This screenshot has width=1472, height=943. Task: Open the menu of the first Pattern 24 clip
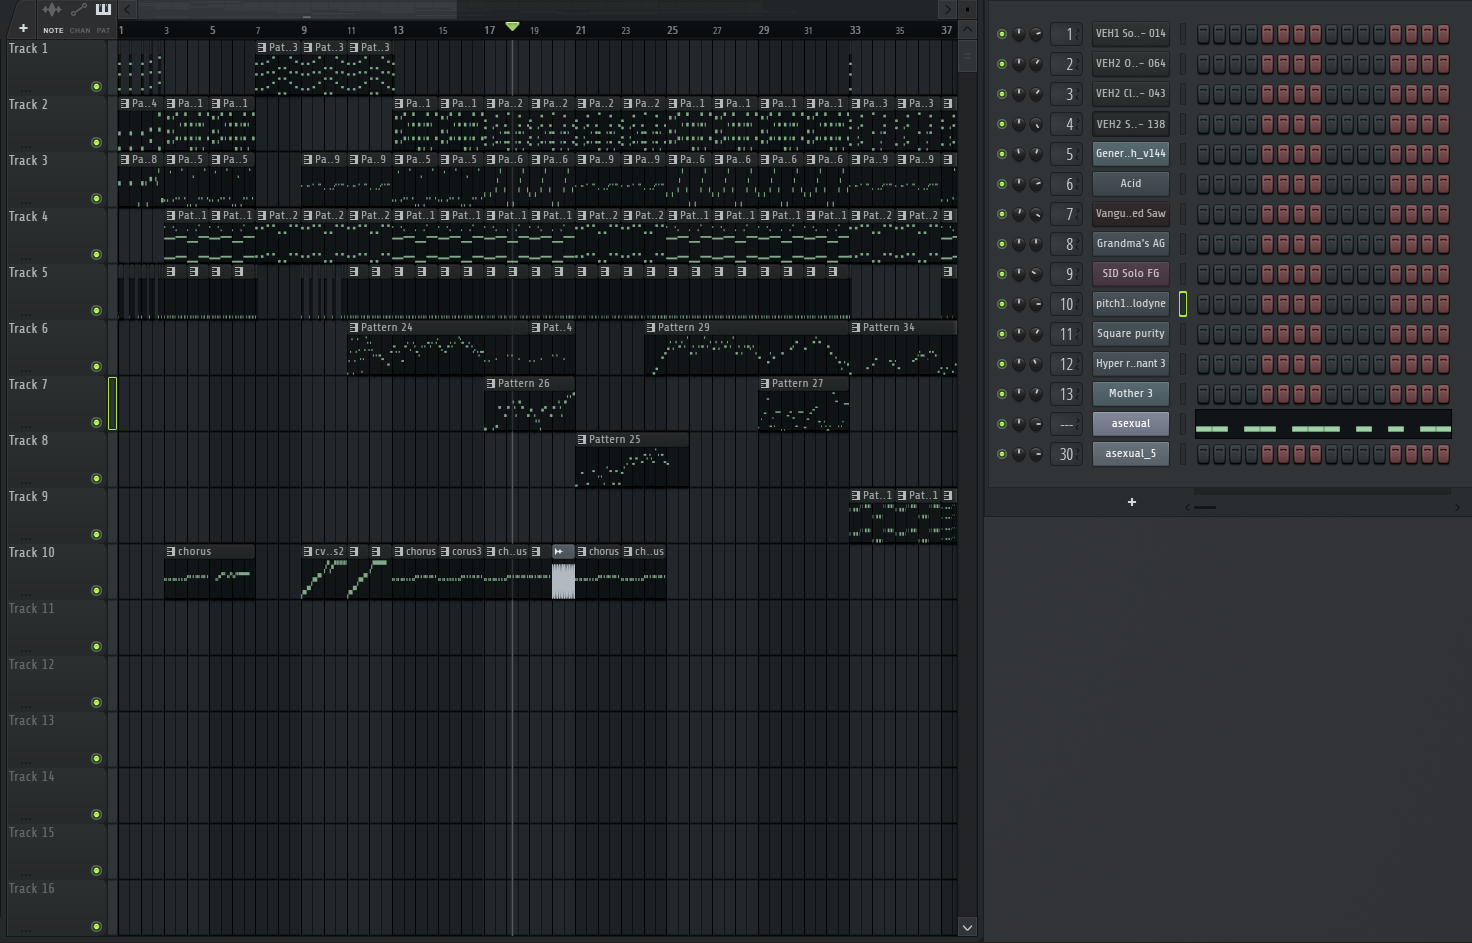(x=355, y=328)
